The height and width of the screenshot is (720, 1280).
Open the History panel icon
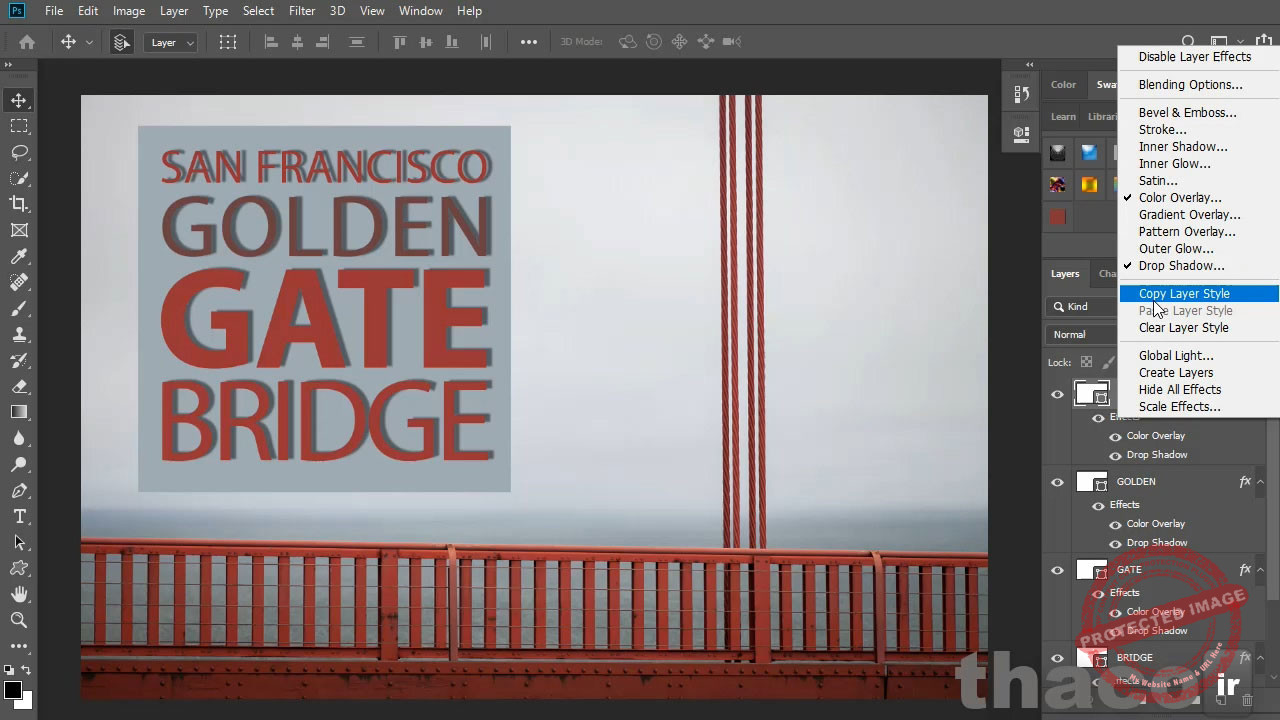click(x=1021, y=94)
